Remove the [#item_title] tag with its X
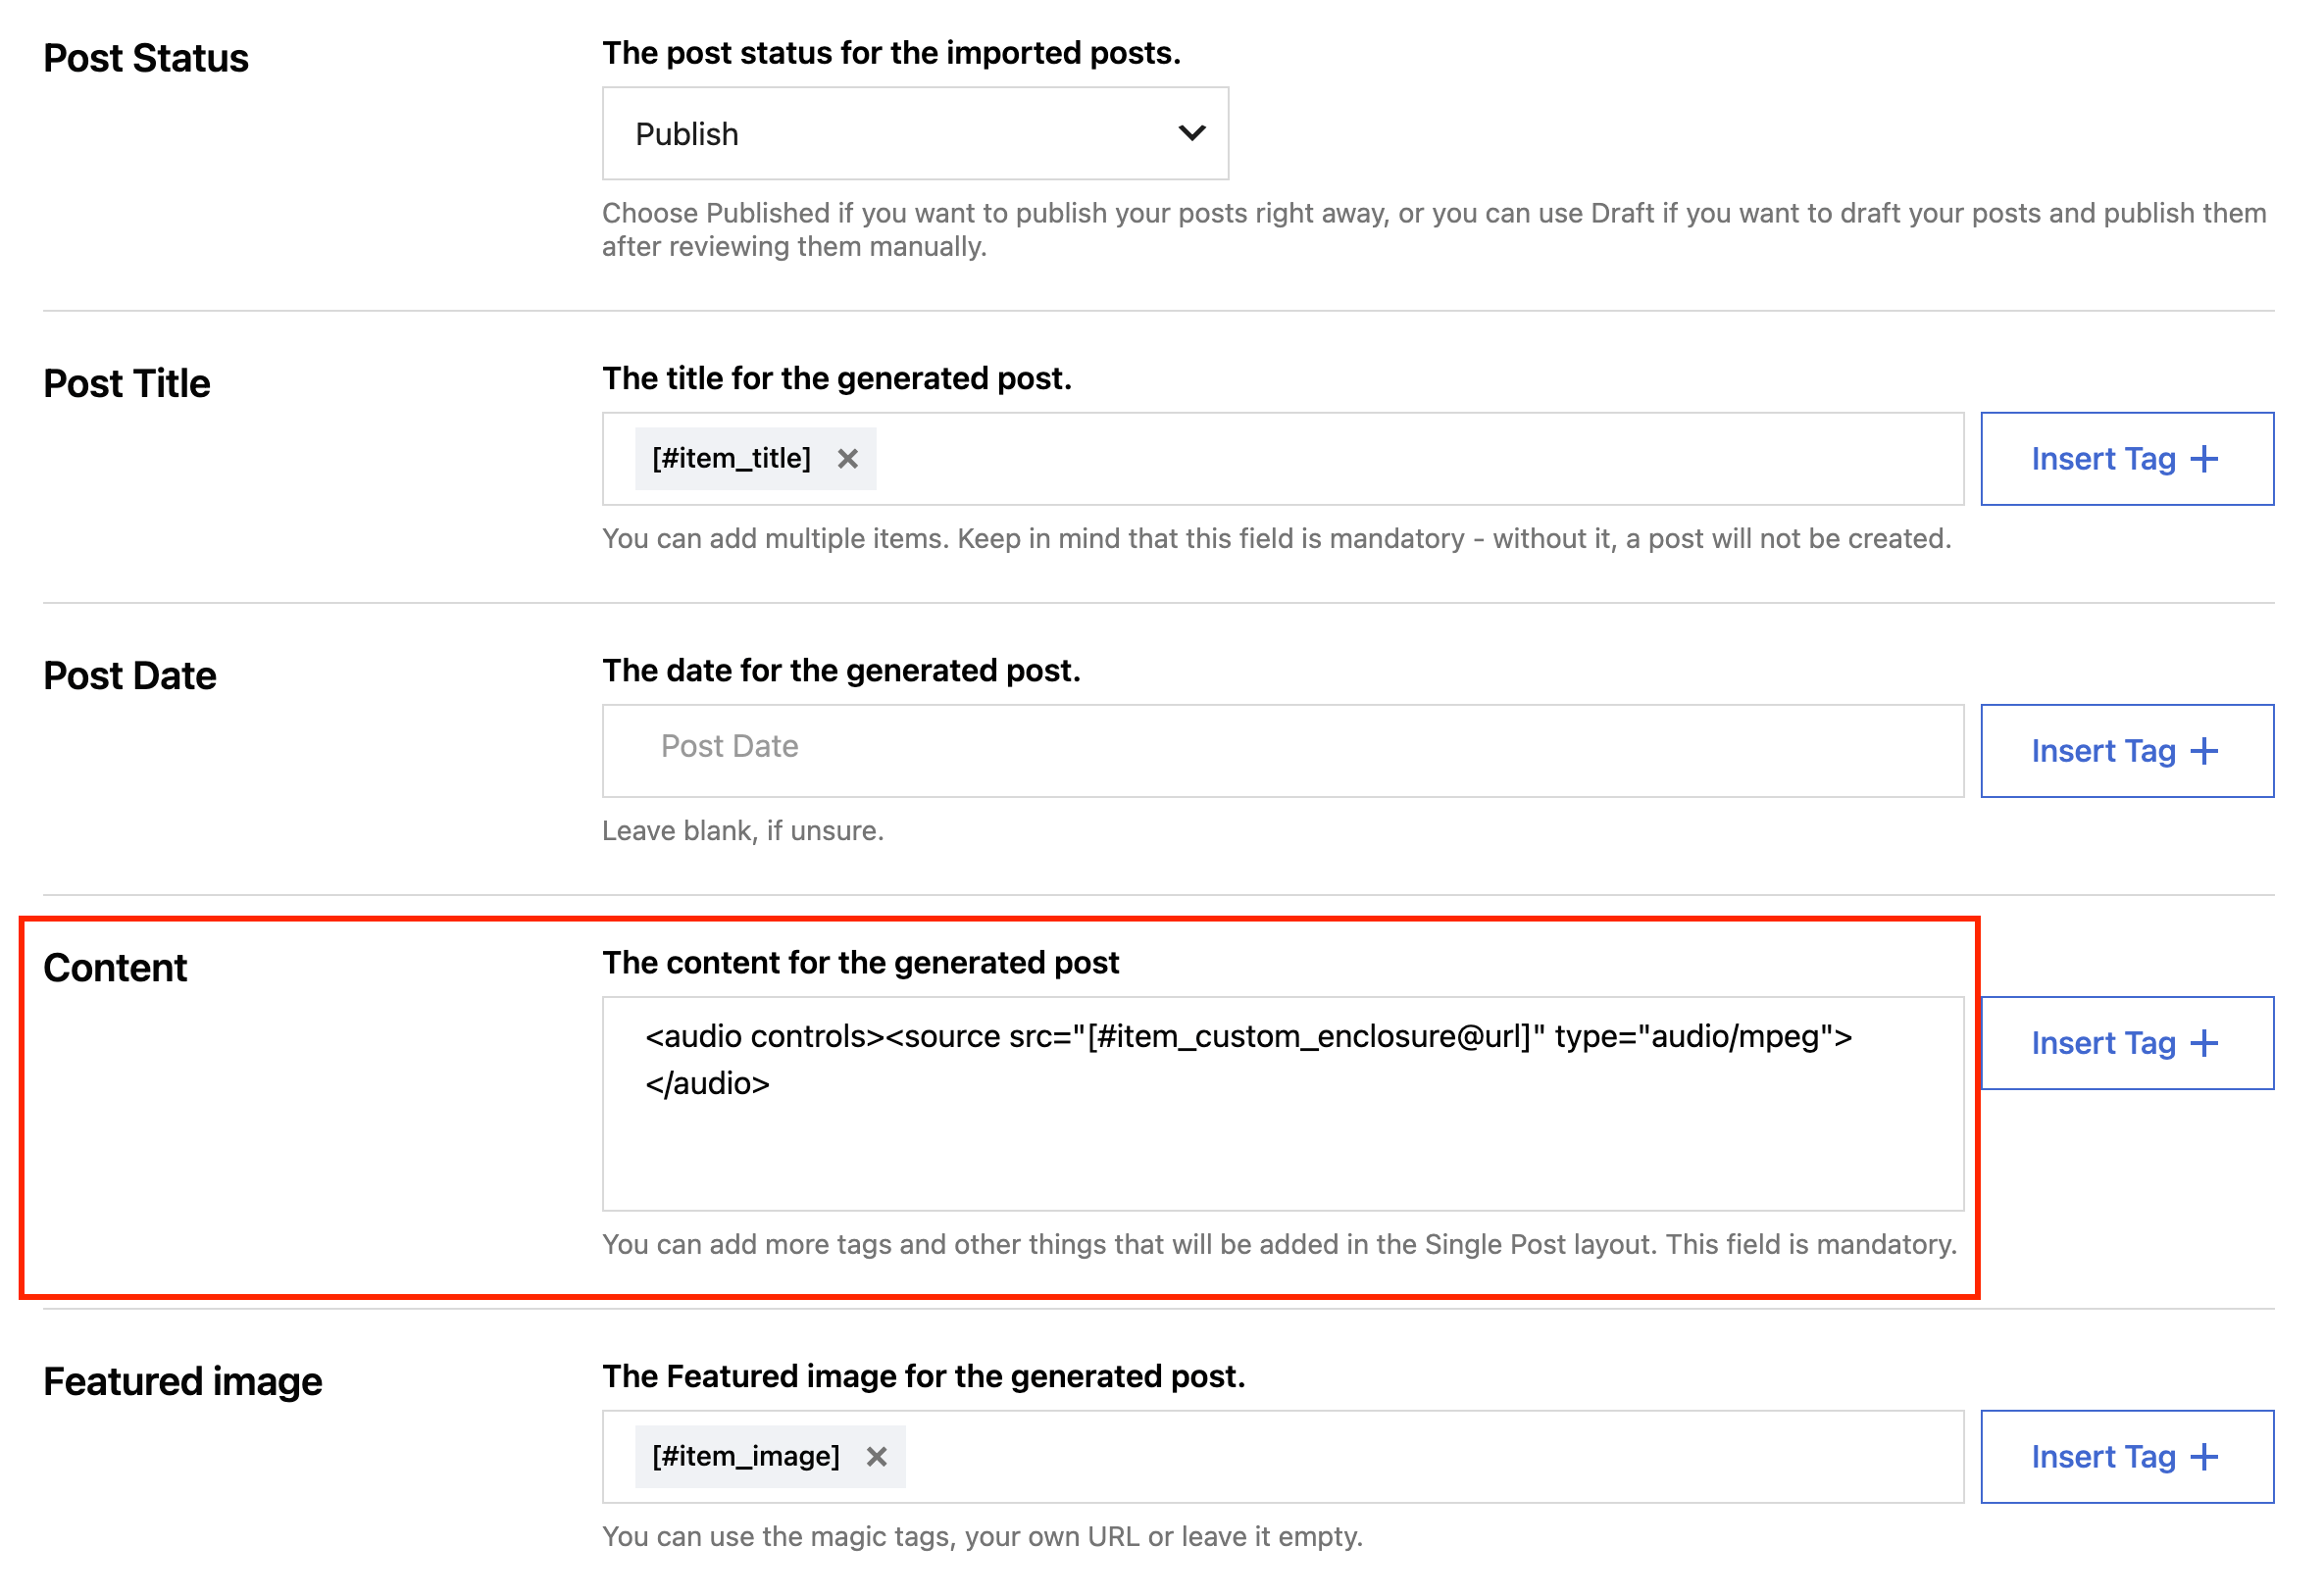 847,459
